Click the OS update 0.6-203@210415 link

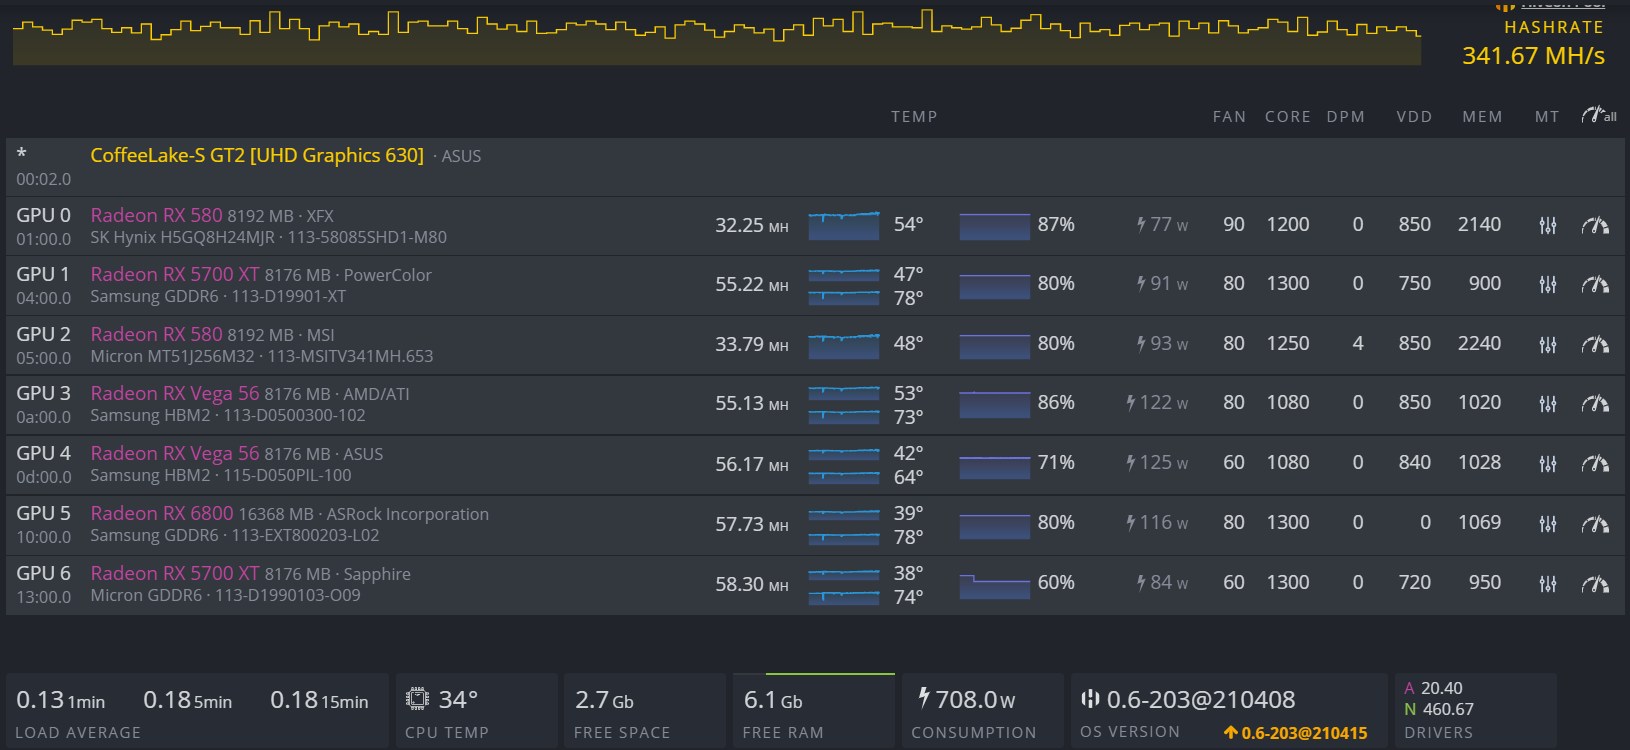pos(1295,733)
